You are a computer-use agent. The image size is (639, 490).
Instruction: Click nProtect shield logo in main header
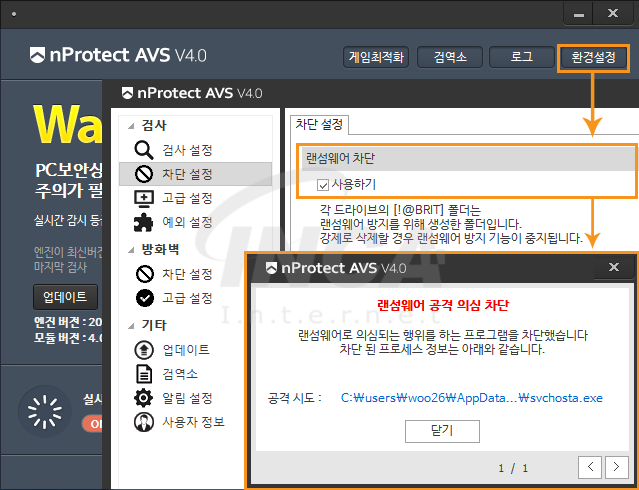point(37,55)
